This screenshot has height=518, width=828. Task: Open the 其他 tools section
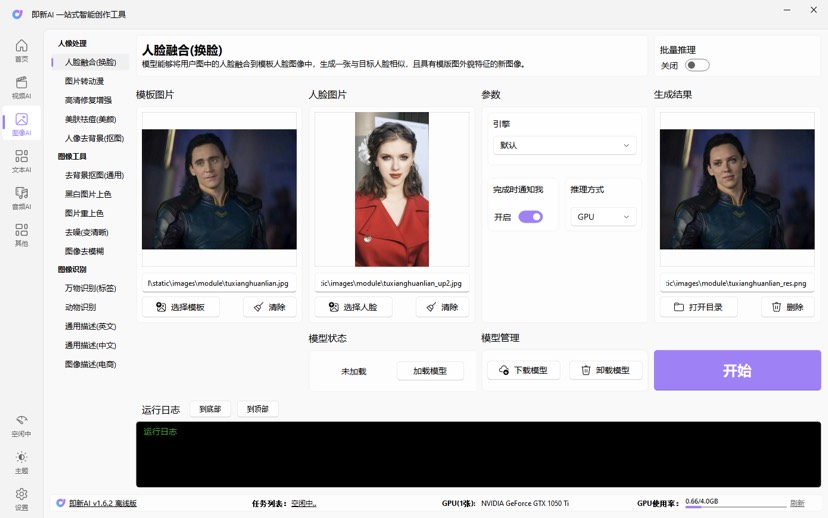tap(21, 235)
